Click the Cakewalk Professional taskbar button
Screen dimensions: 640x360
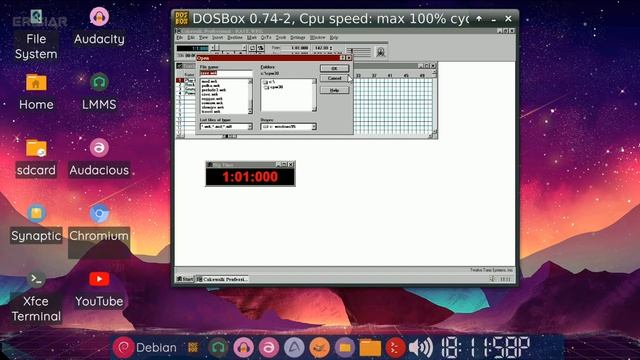[222, 279]
